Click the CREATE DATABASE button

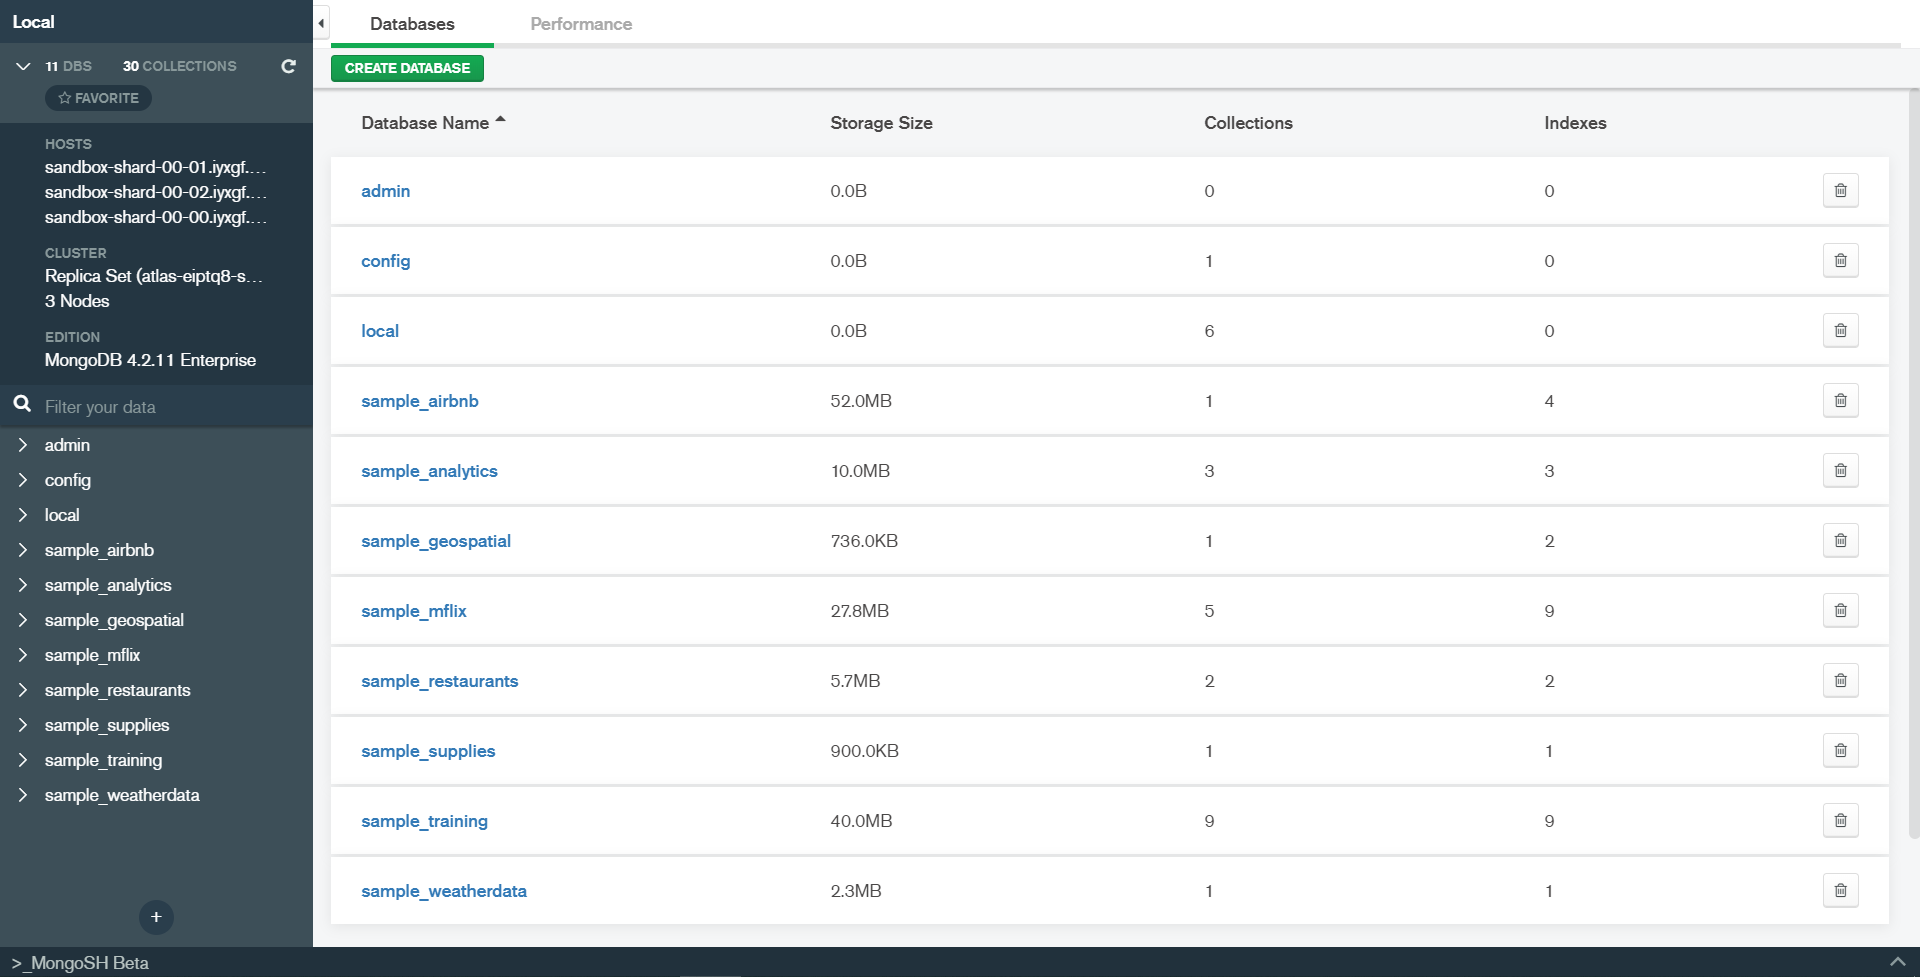coord(407,68)
